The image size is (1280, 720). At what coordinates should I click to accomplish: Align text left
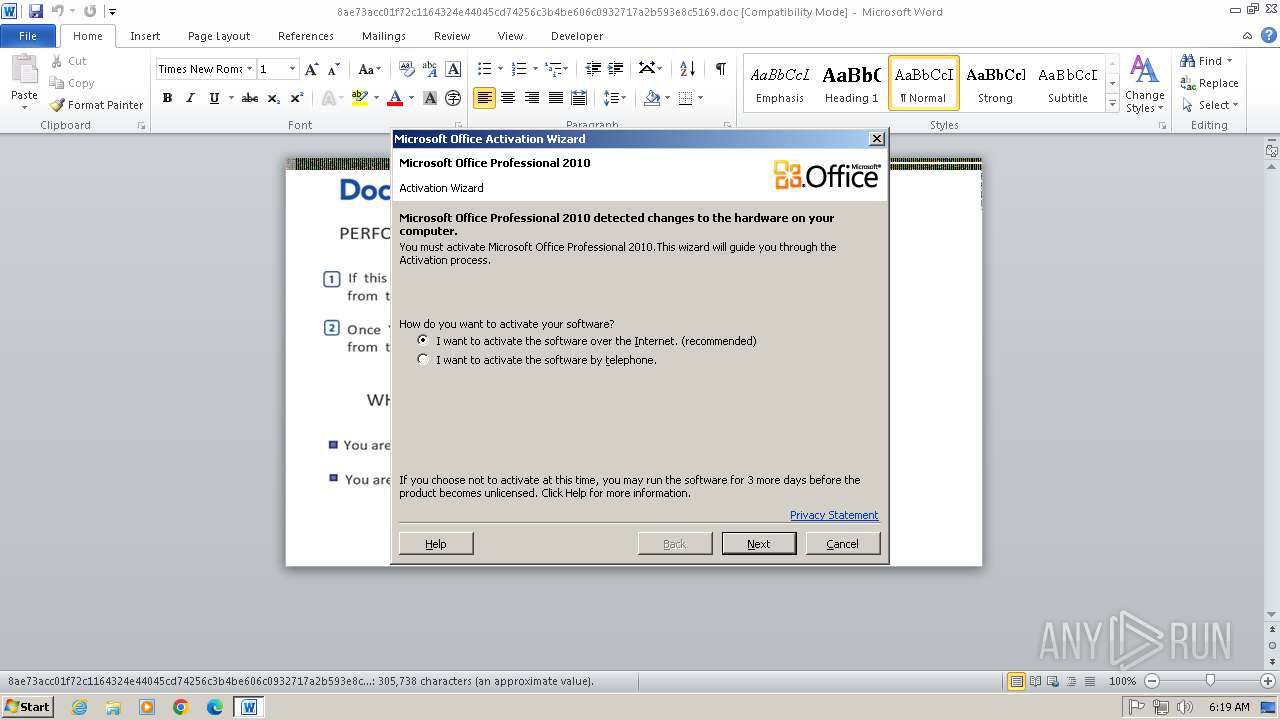[x=485, y=98]
